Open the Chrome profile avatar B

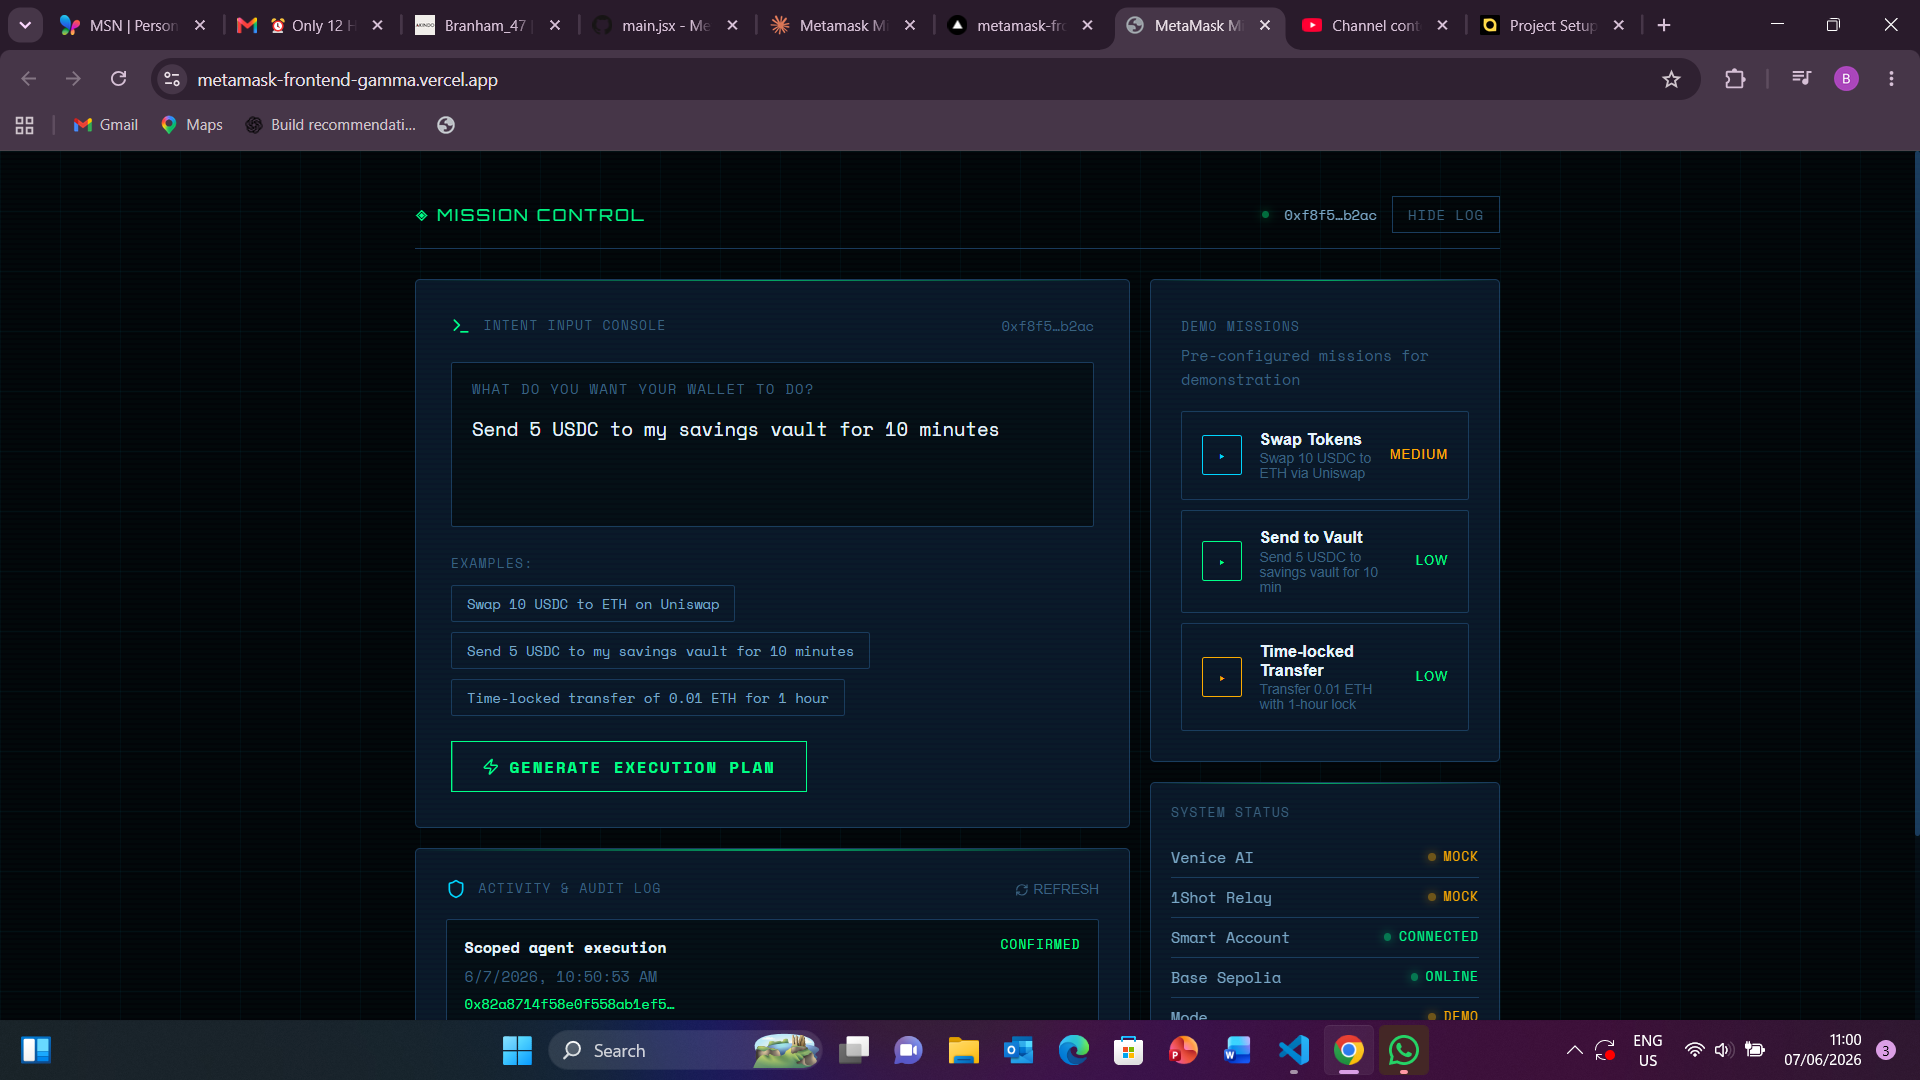click(1846, 79)
